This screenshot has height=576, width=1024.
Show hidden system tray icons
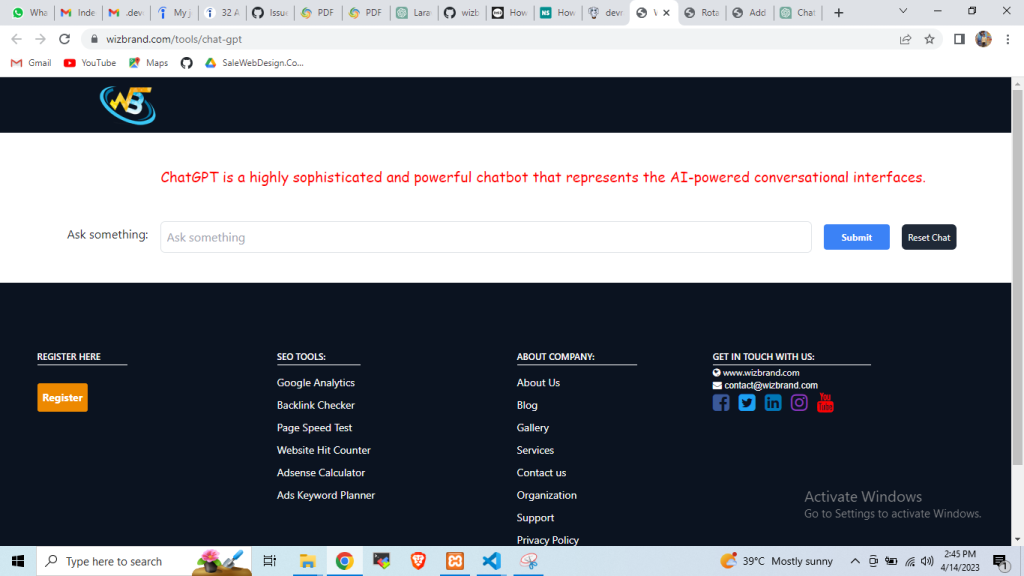[855, 561]
